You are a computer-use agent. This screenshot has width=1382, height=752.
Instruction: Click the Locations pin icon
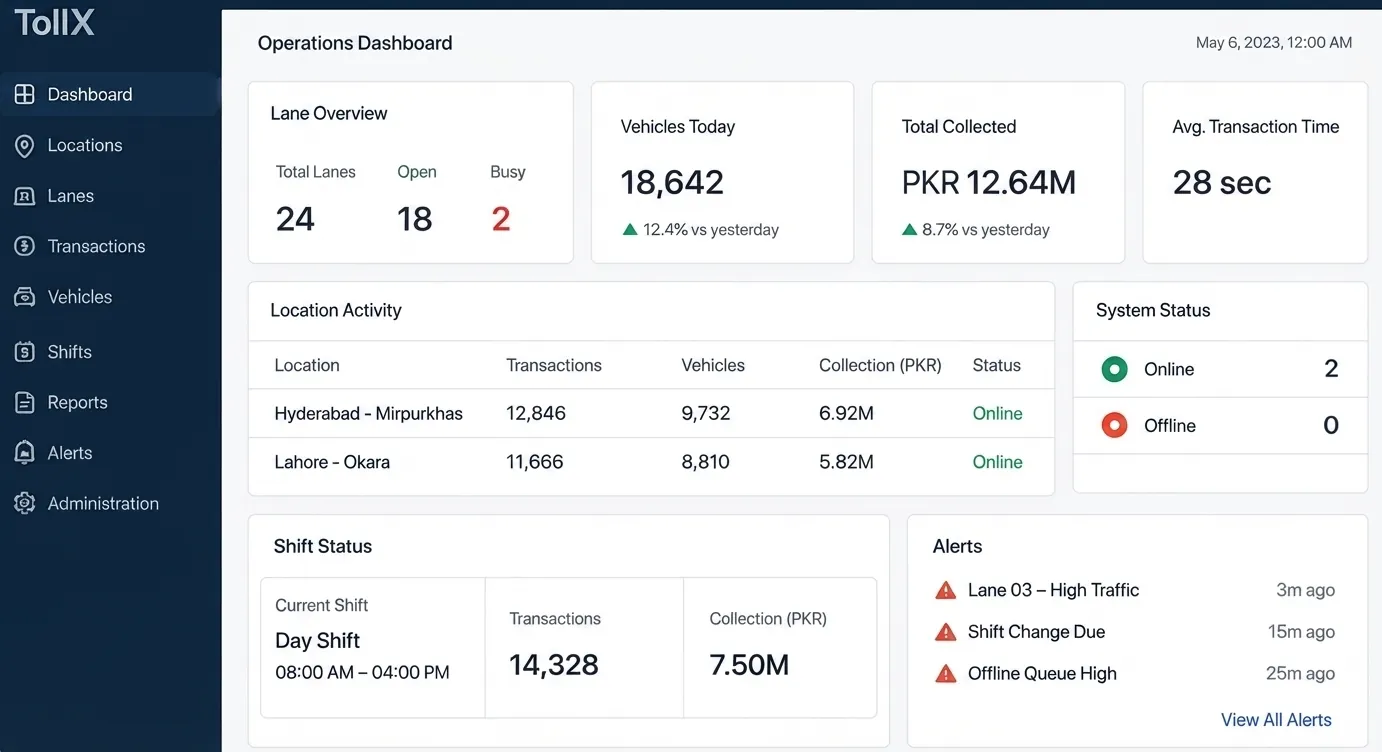[25, 146]
